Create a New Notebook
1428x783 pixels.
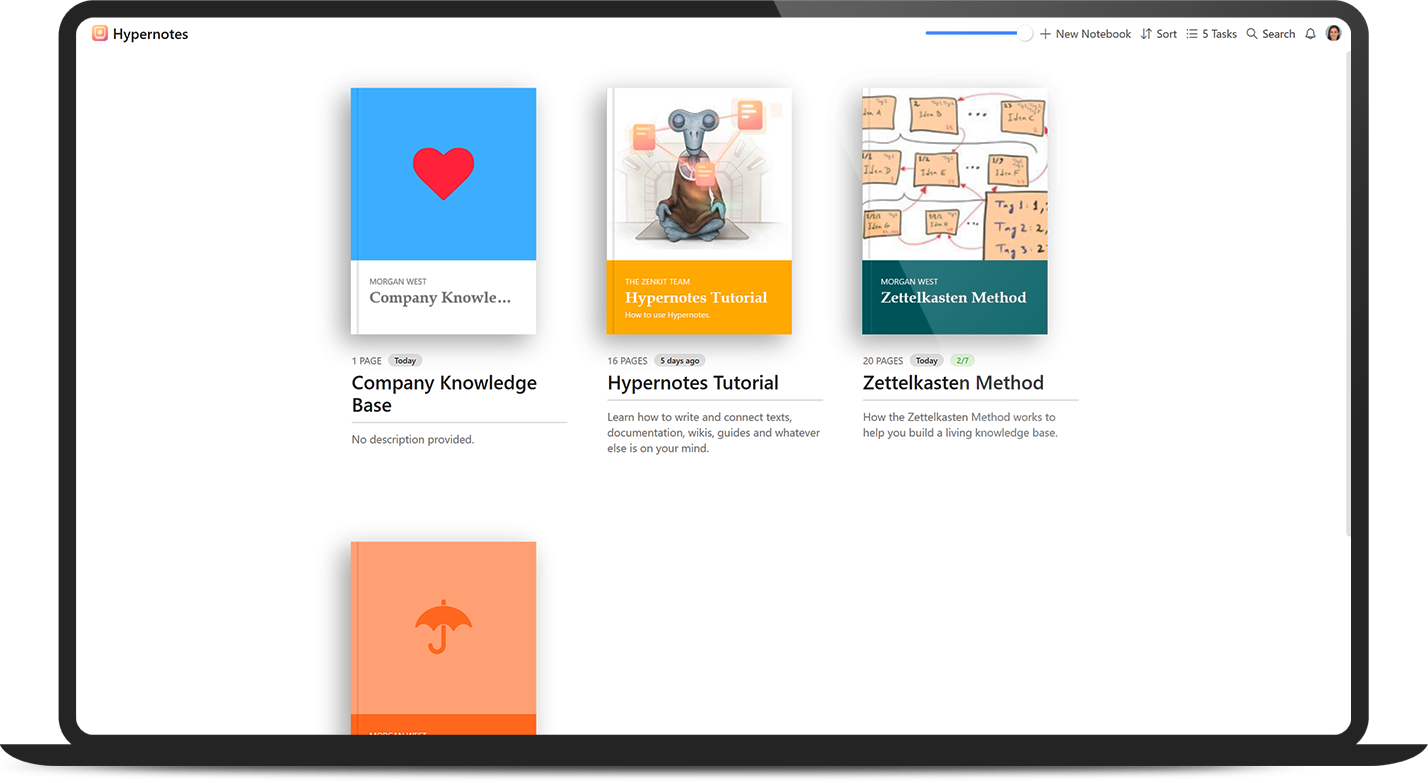1085,34
